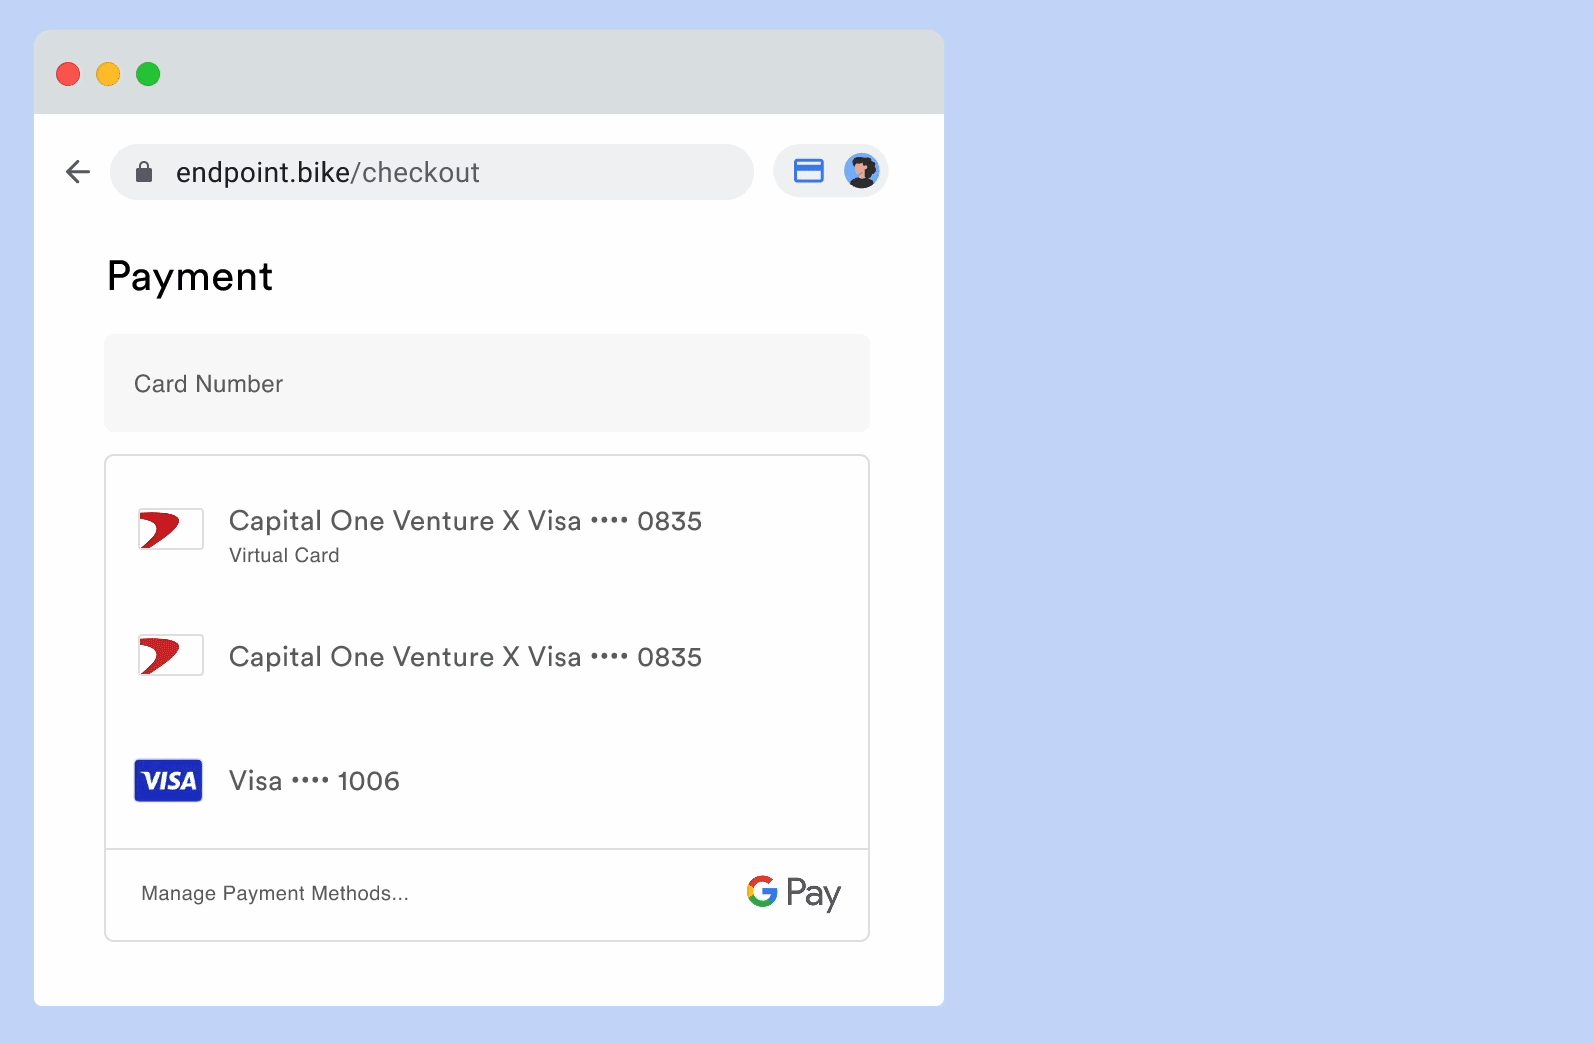The height and width of the screenshot is (1044, 1594).
Task: Click the red close window button
Action: coord(68,74)
